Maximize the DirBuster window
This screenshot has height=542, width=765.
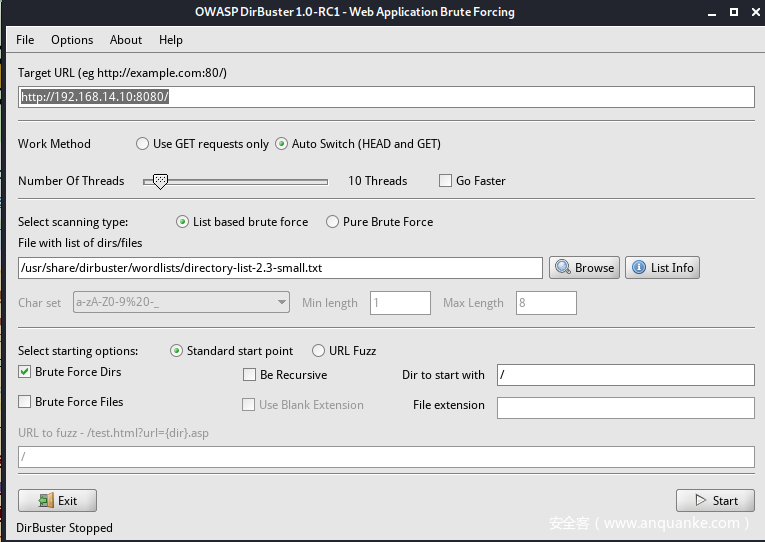[x=734, y=12]
